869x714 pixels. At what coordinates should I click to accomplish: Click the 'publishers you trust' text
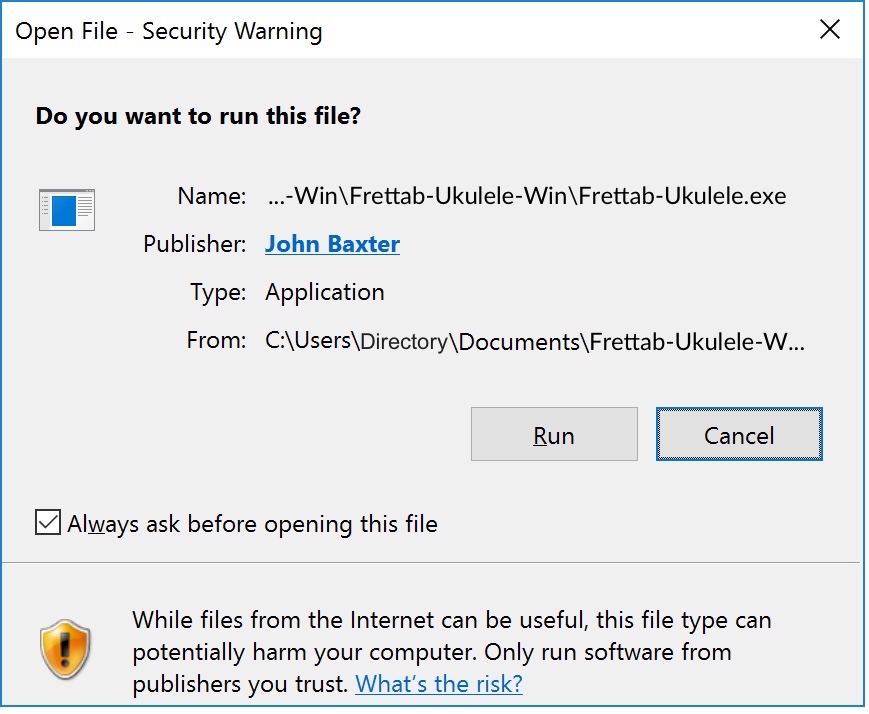click(240, 684)
